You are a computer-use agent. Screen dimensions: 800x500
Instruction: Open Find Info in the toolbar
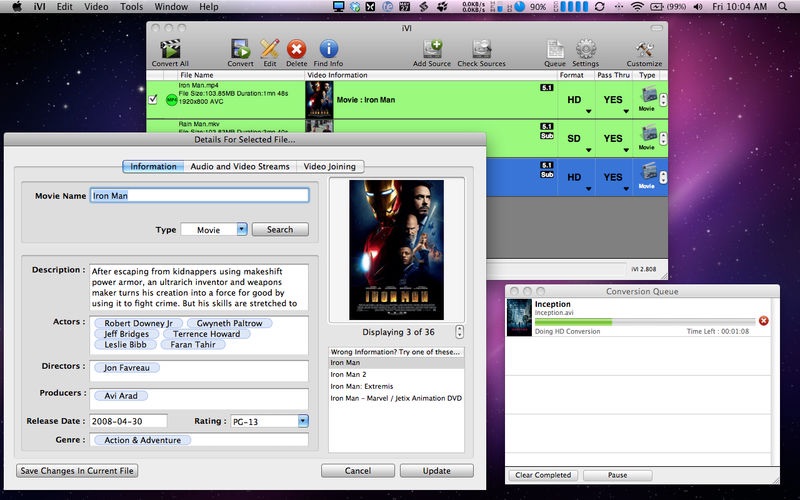pyautogui.click(x=328, y=49)
